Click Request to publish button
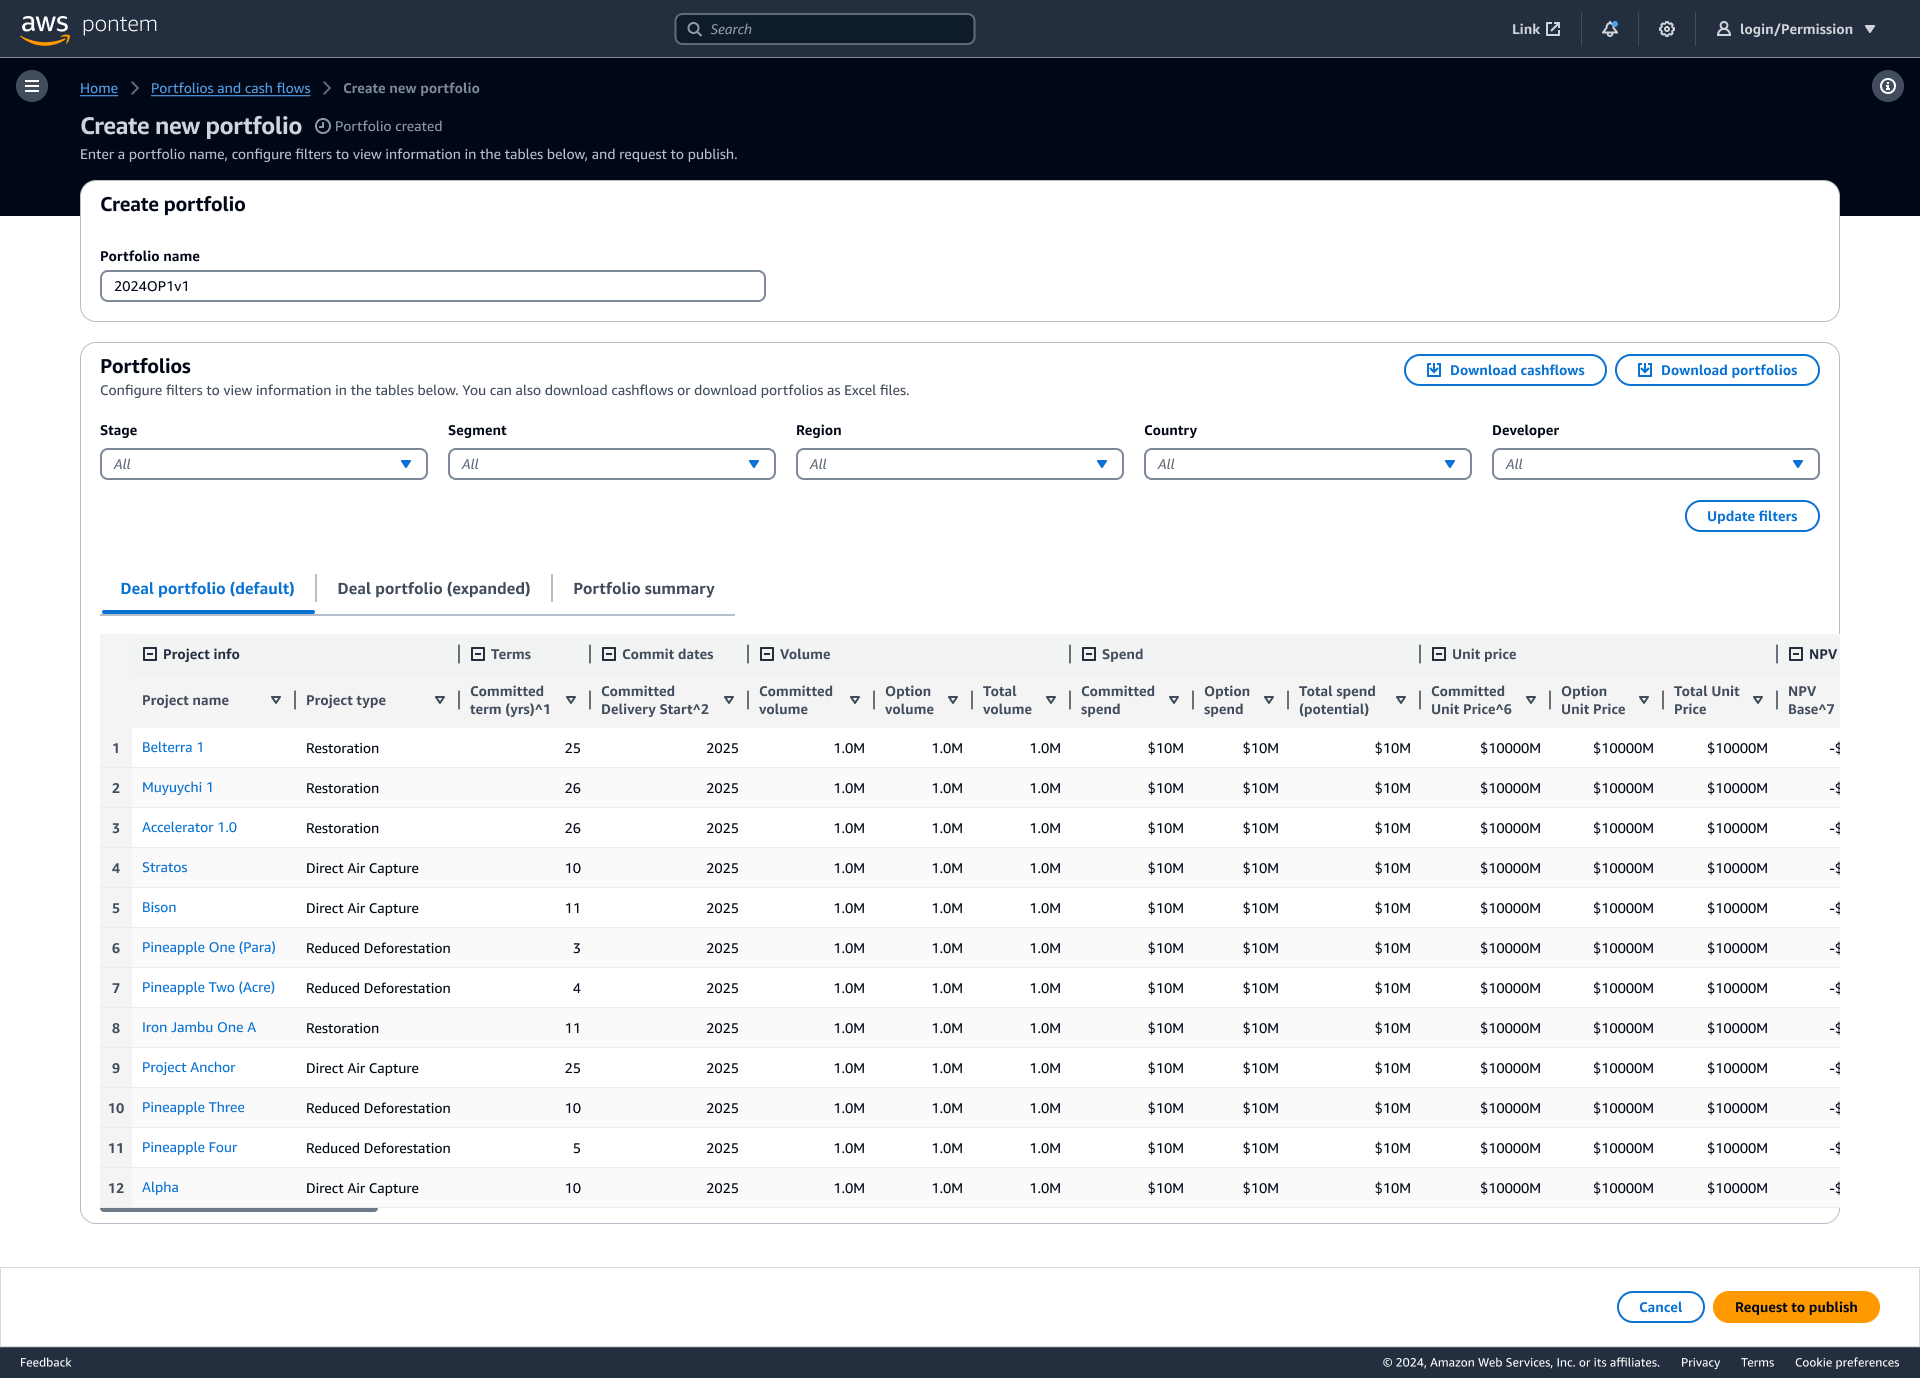This screenshot has width=1920, height=1378. 1796,1307
